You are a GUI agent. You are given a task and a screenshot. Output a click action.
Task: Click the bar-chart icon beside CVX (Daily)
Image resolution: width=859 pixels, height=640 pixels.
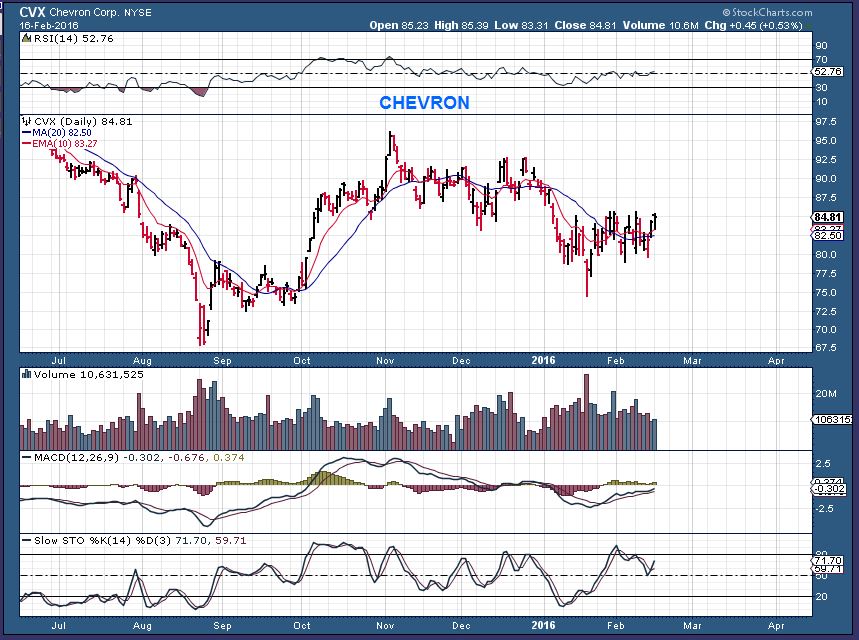26,121
